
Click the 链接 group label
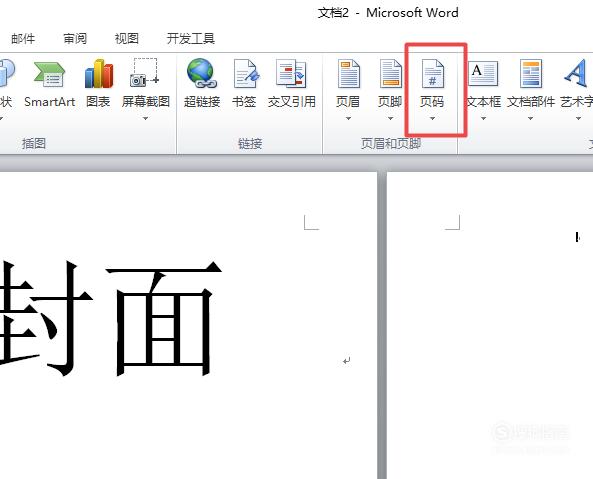click(x=250, y=144)
